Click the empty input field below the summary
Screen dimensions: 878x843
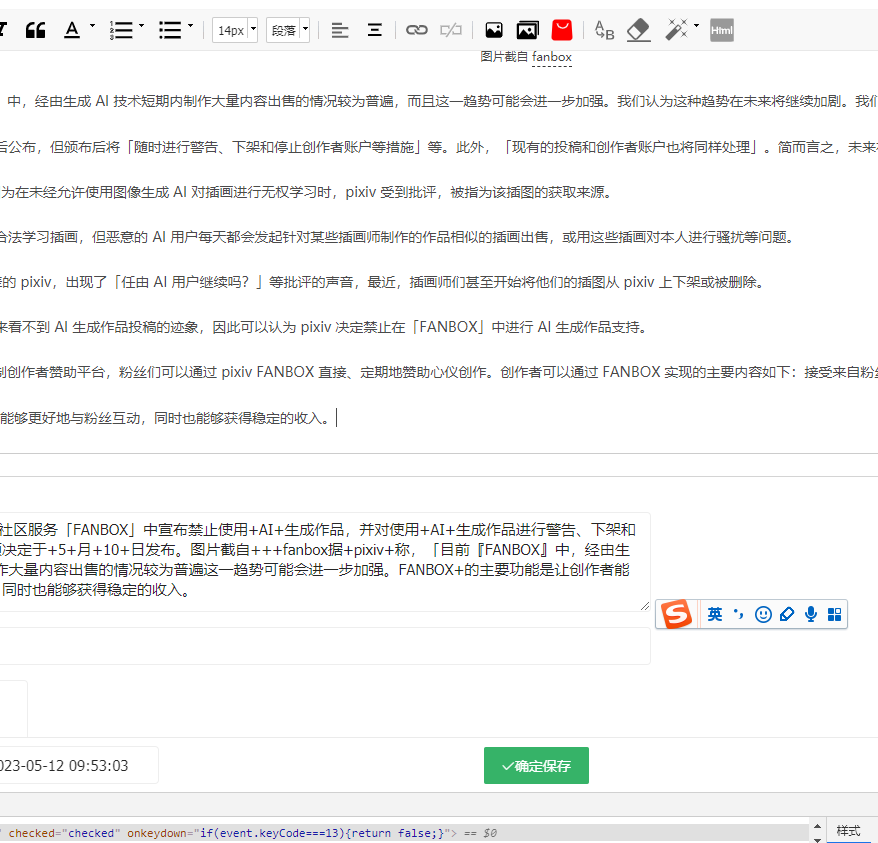[x=325, y=646]
